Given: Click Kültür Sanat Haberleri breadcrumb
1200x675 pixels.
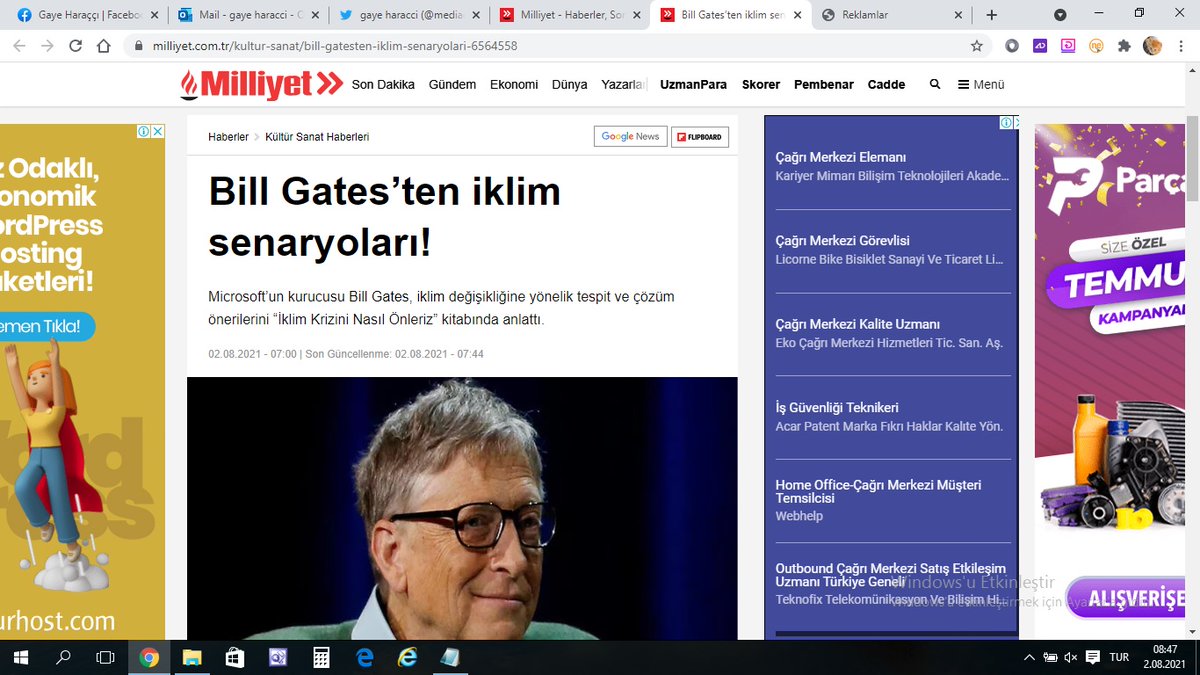Looking at the screenshot, I should click(317, 136).
